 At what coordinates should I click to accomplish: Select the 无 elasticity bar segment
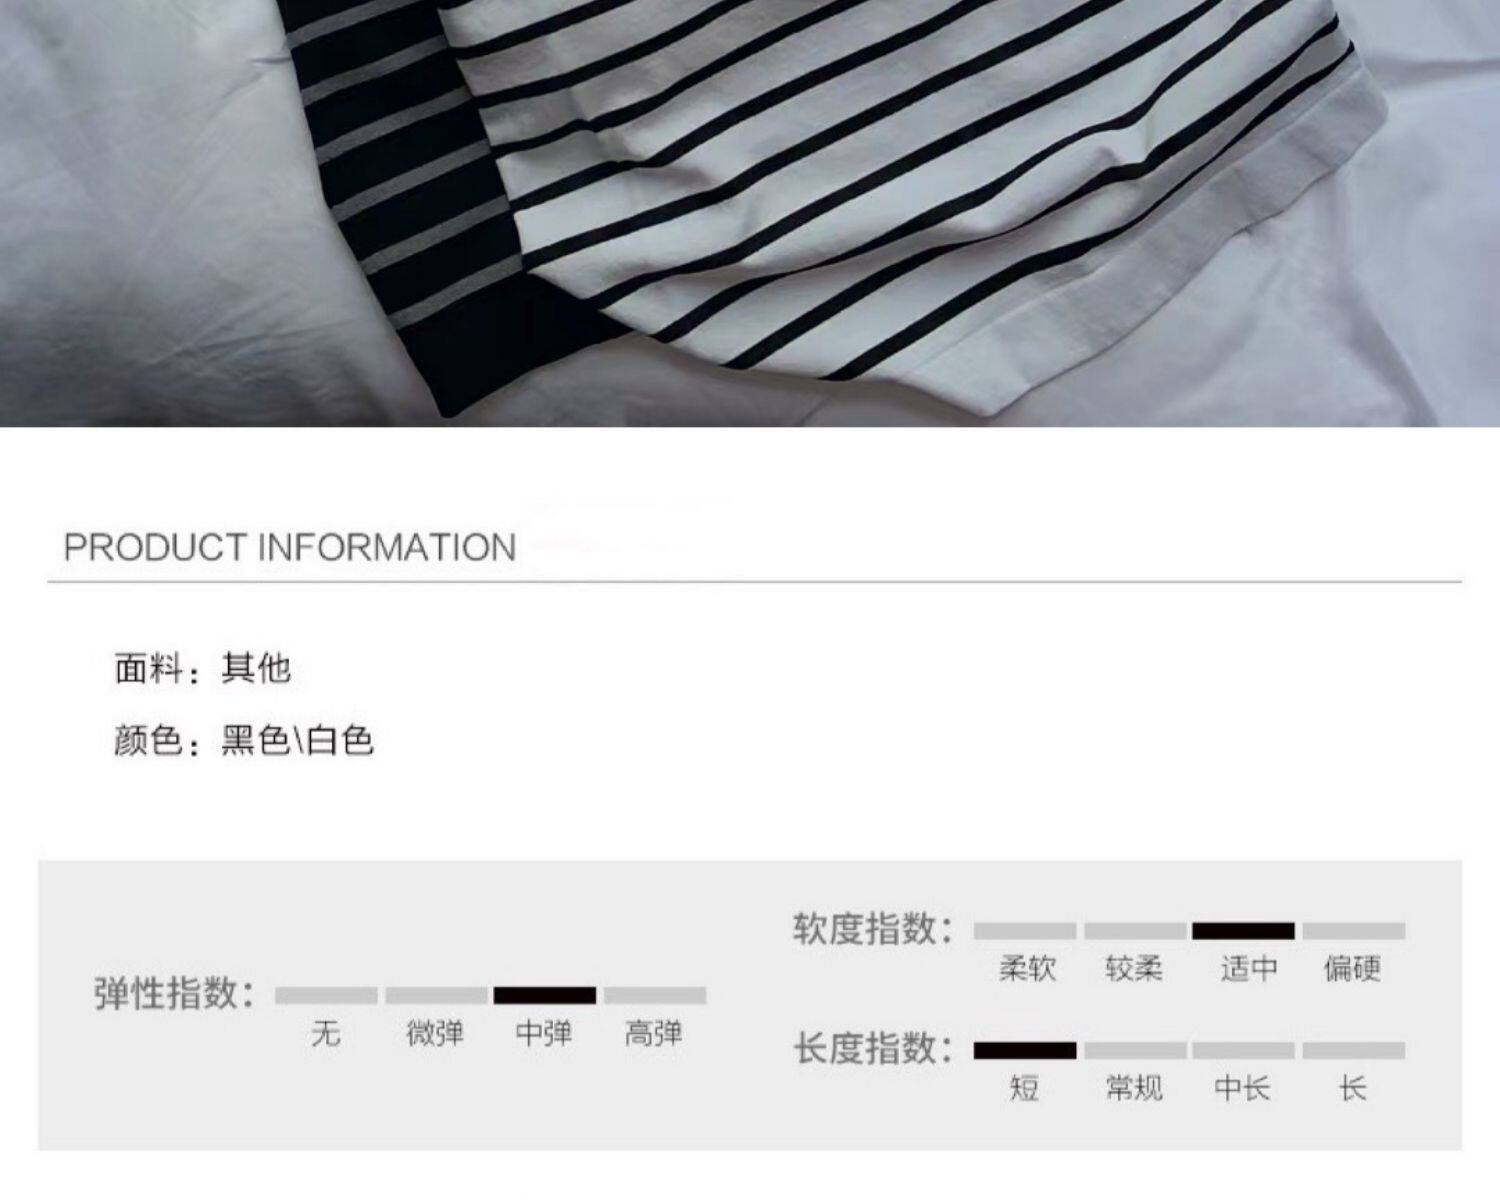(x=326, y=995)
